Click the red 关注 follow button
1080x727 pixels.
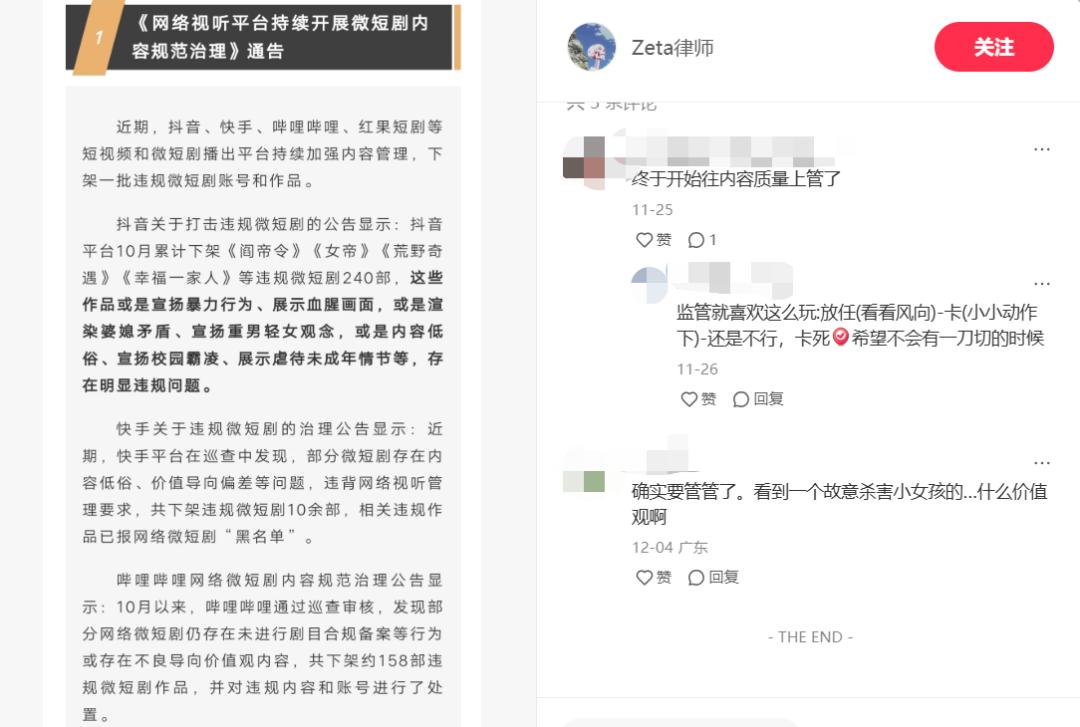[993, 47]
